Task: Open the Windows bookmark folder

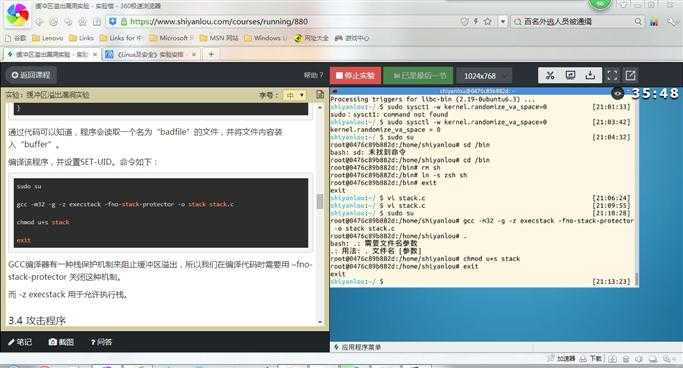Action: pyautogui.click(x=266, y=38)
